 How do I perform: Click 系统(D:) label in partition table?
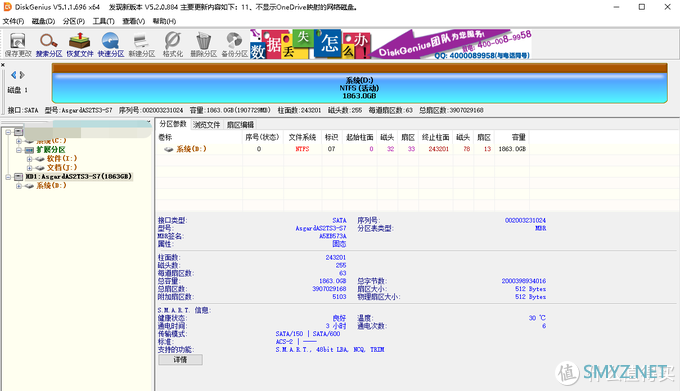191,149
